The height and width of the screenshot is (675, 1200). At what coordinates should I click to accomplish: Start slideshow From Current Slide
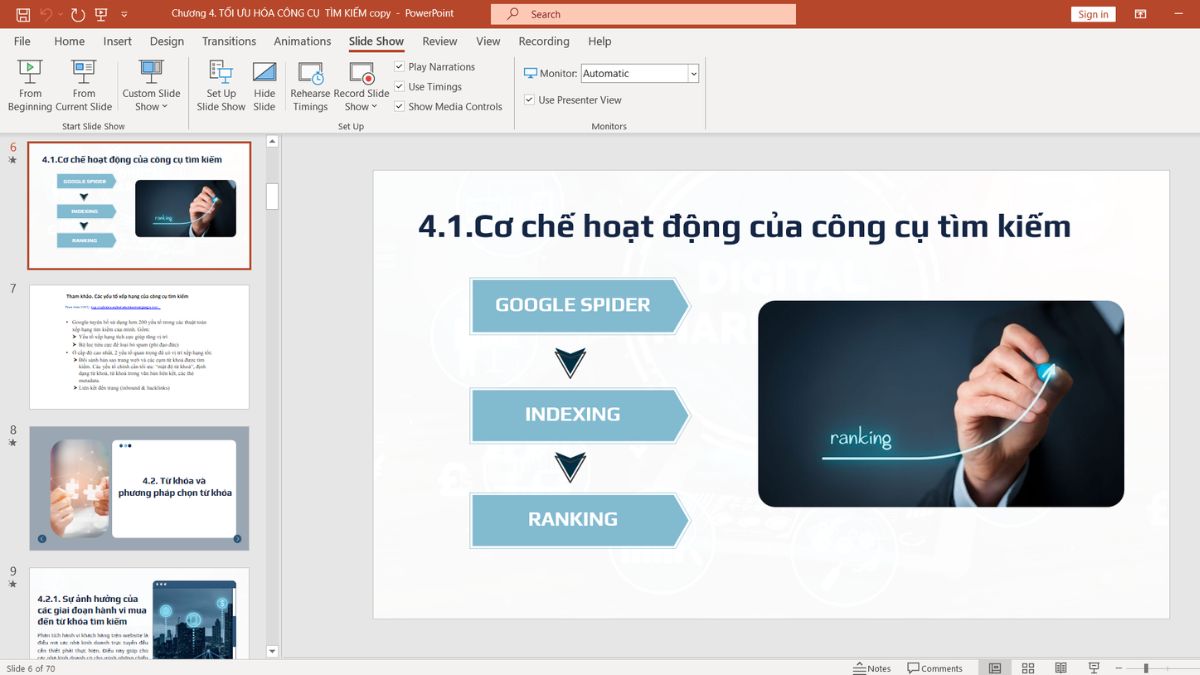point(84,84)
